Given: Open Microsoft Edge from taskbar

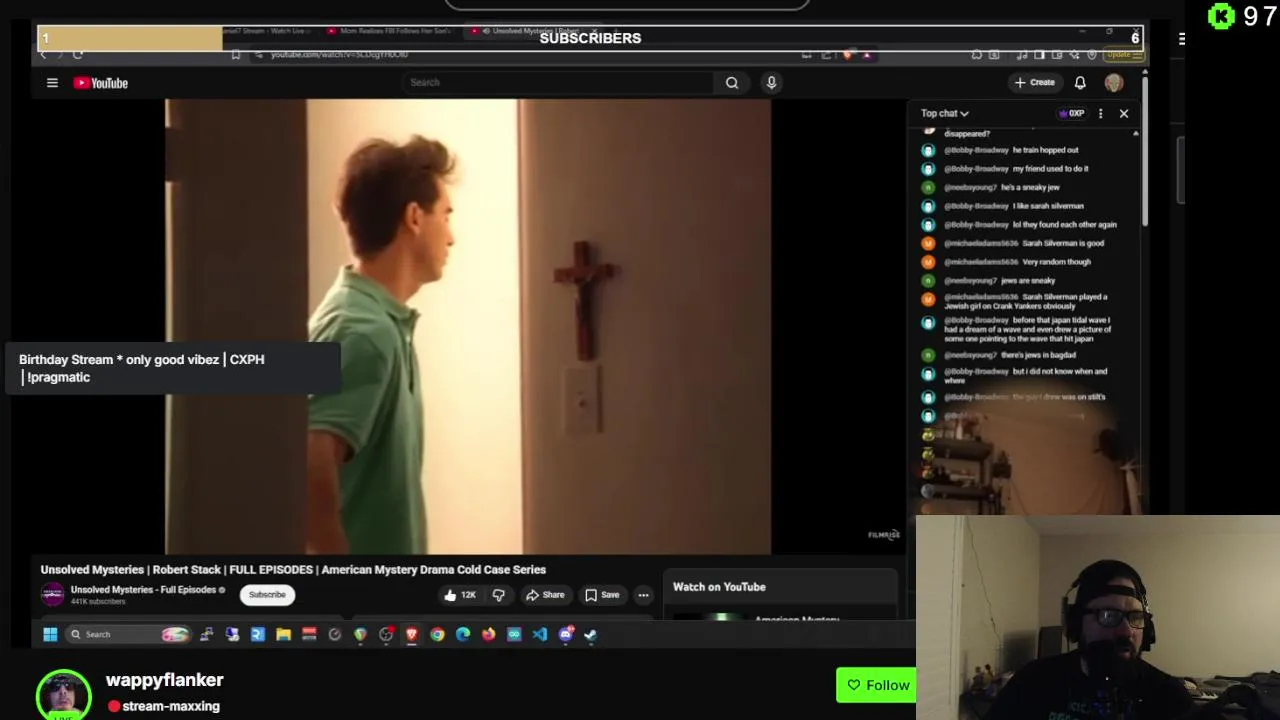Looking at the screenshot, I should click(x=463, y=634).
